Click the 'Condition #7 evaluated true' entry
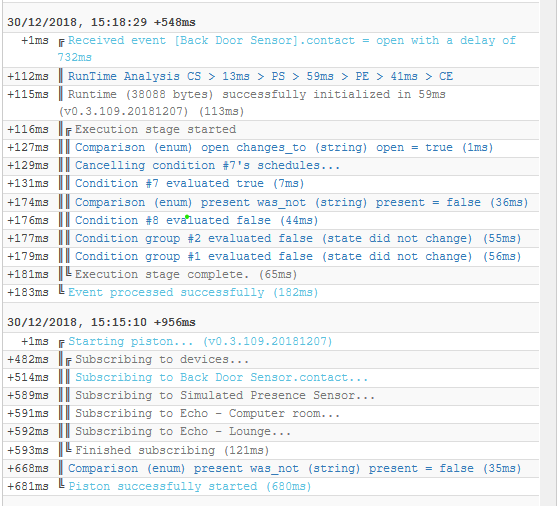This screenshot has width=560, height=506. [x=189, y=183]
